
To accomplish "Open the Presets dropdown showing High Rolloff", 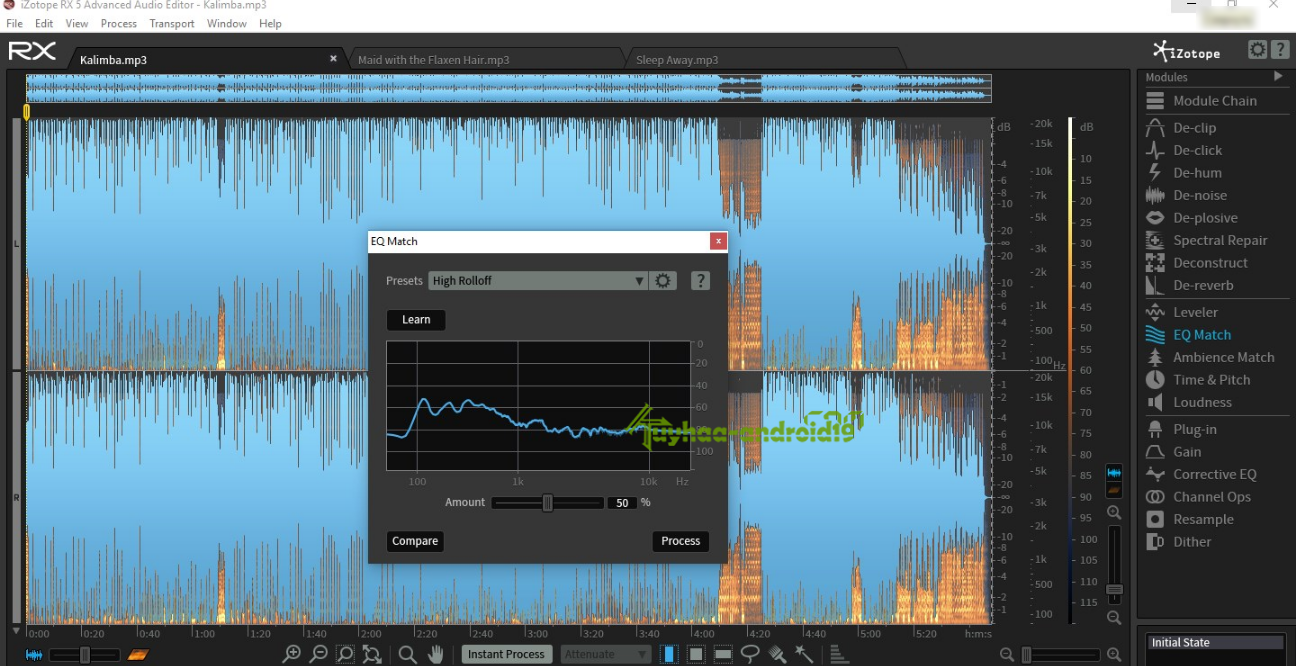I will click(x=538, y=281).
